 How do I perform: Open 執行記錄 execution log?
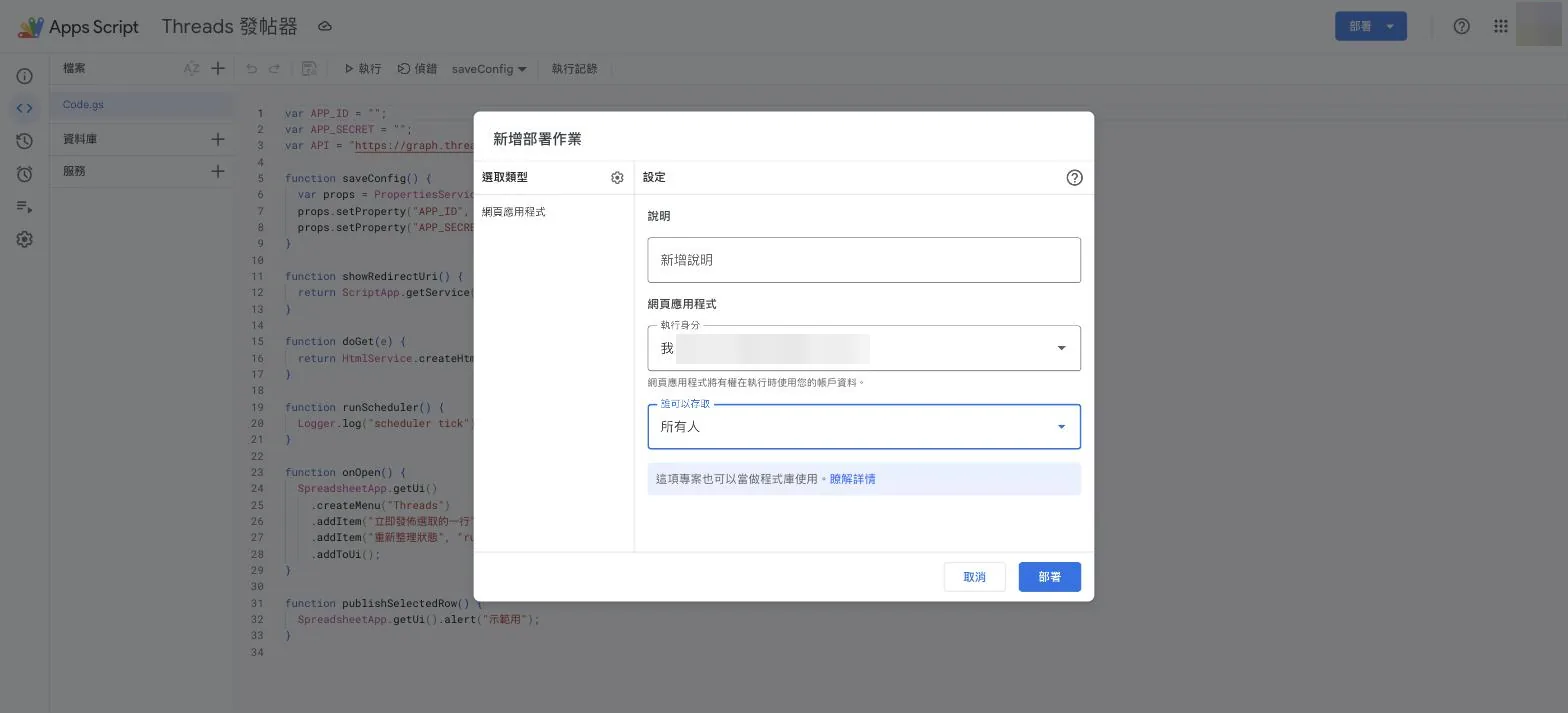point(575,69)
